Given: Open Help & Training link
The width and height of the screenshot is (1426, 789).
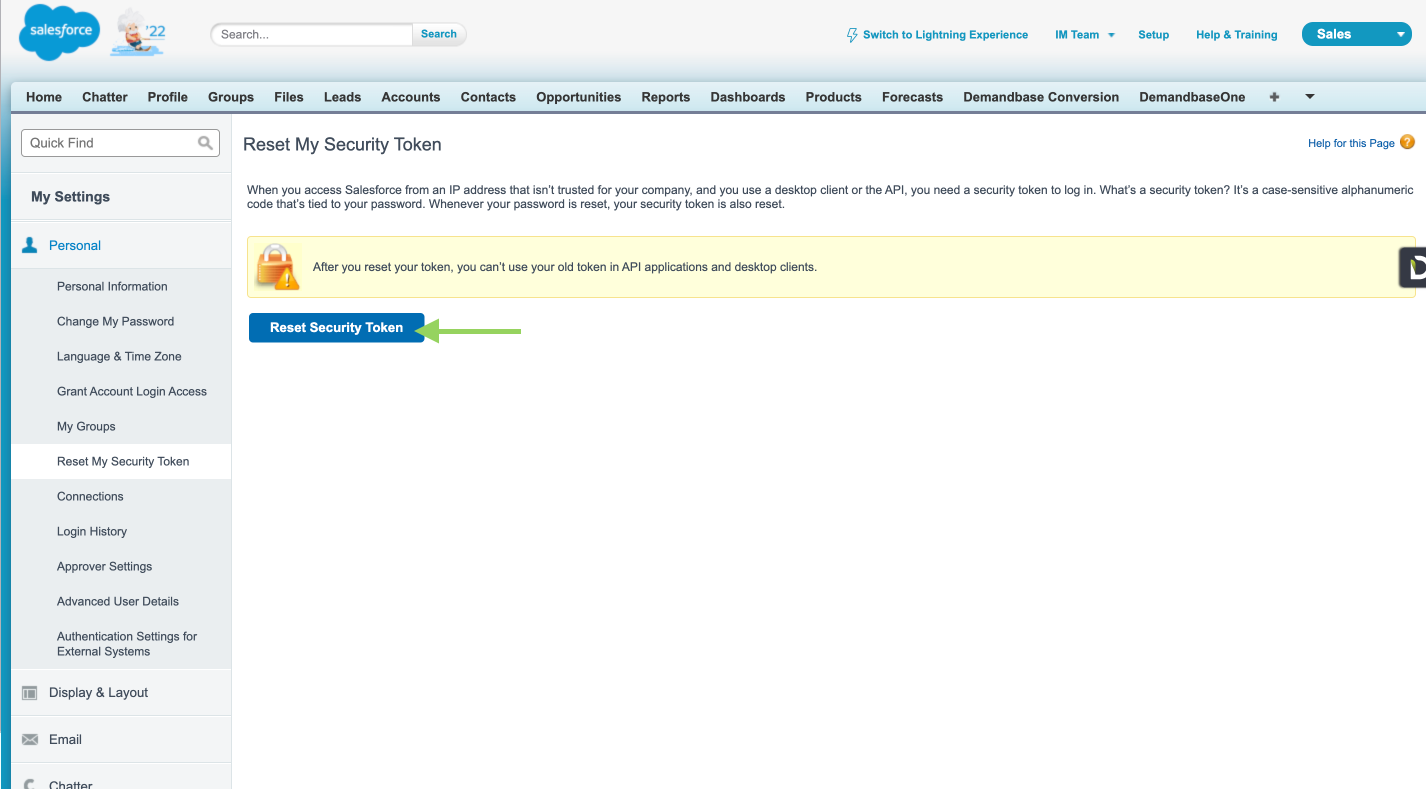Looking at the screenshot, I should pyautogui.click(x=1237, y=35).
